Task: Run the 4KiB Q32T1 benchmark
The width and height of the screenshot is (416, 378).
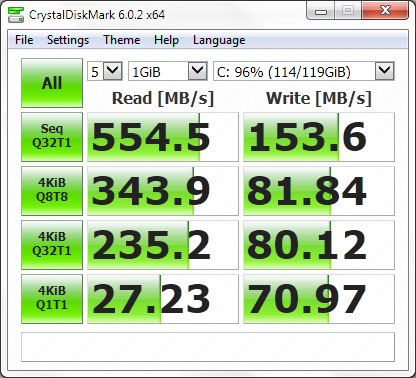Action: 52,245
